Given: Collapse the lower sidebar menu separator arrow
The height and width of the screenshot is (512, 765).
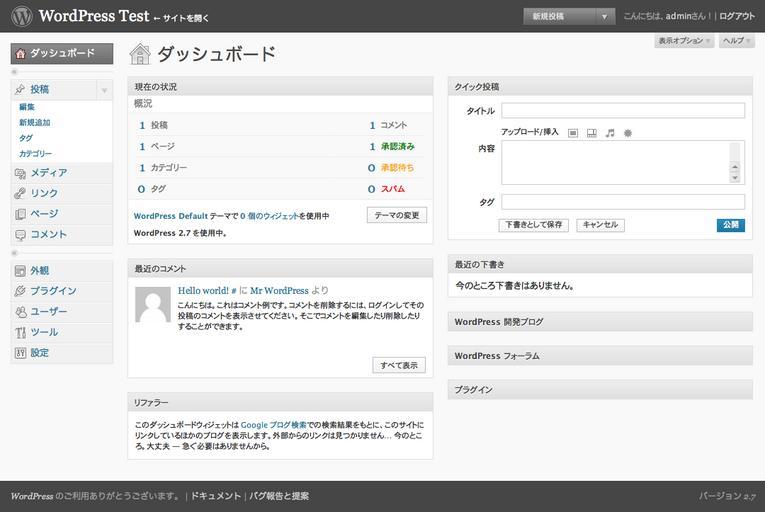Looking at the screenshot, I should [x=14, y=253].
